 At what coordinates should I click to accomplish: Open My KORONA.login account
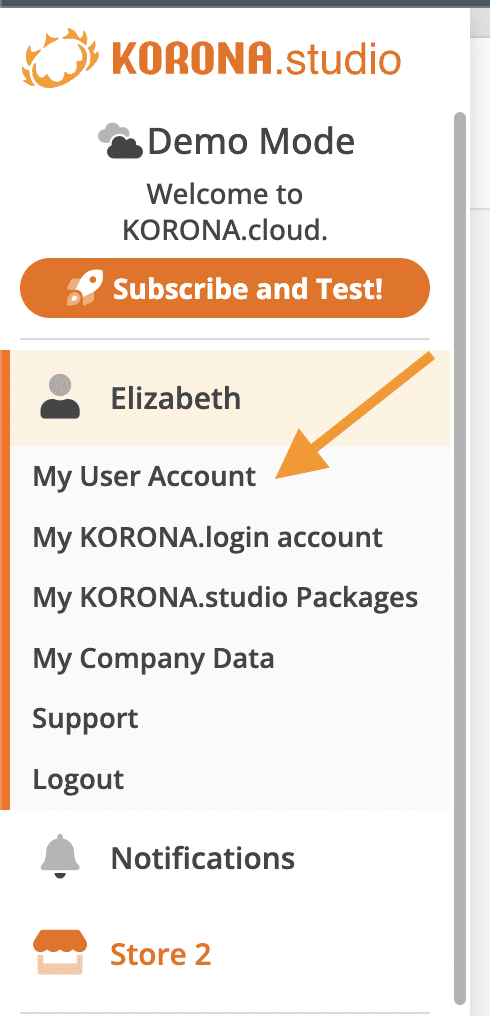207,537
